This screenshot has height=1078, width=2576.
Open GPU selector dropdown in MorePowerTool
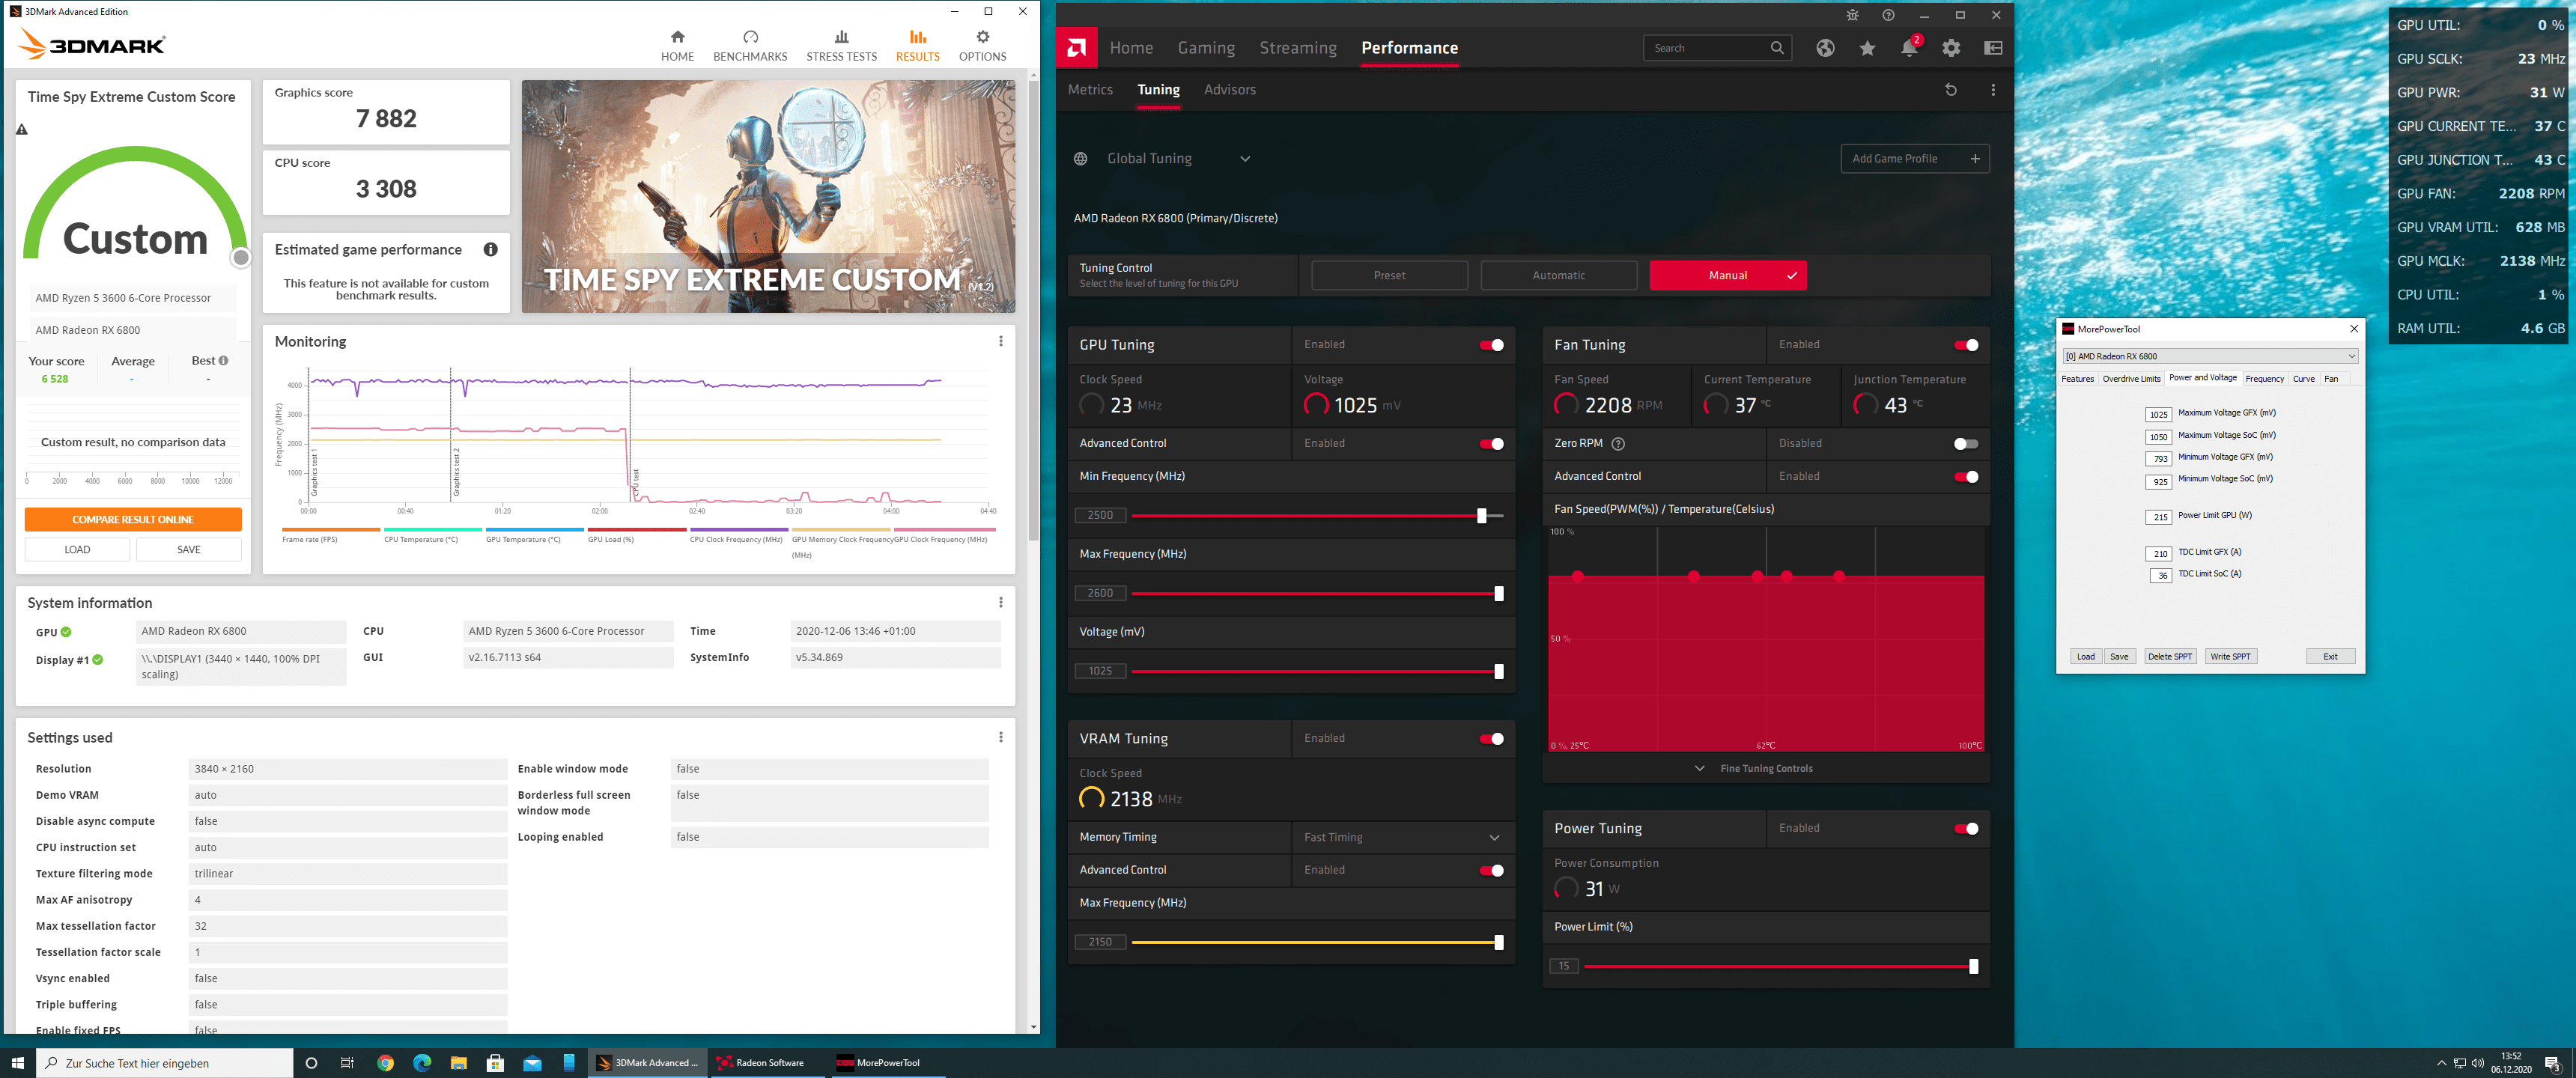[x=2210, y=356]
